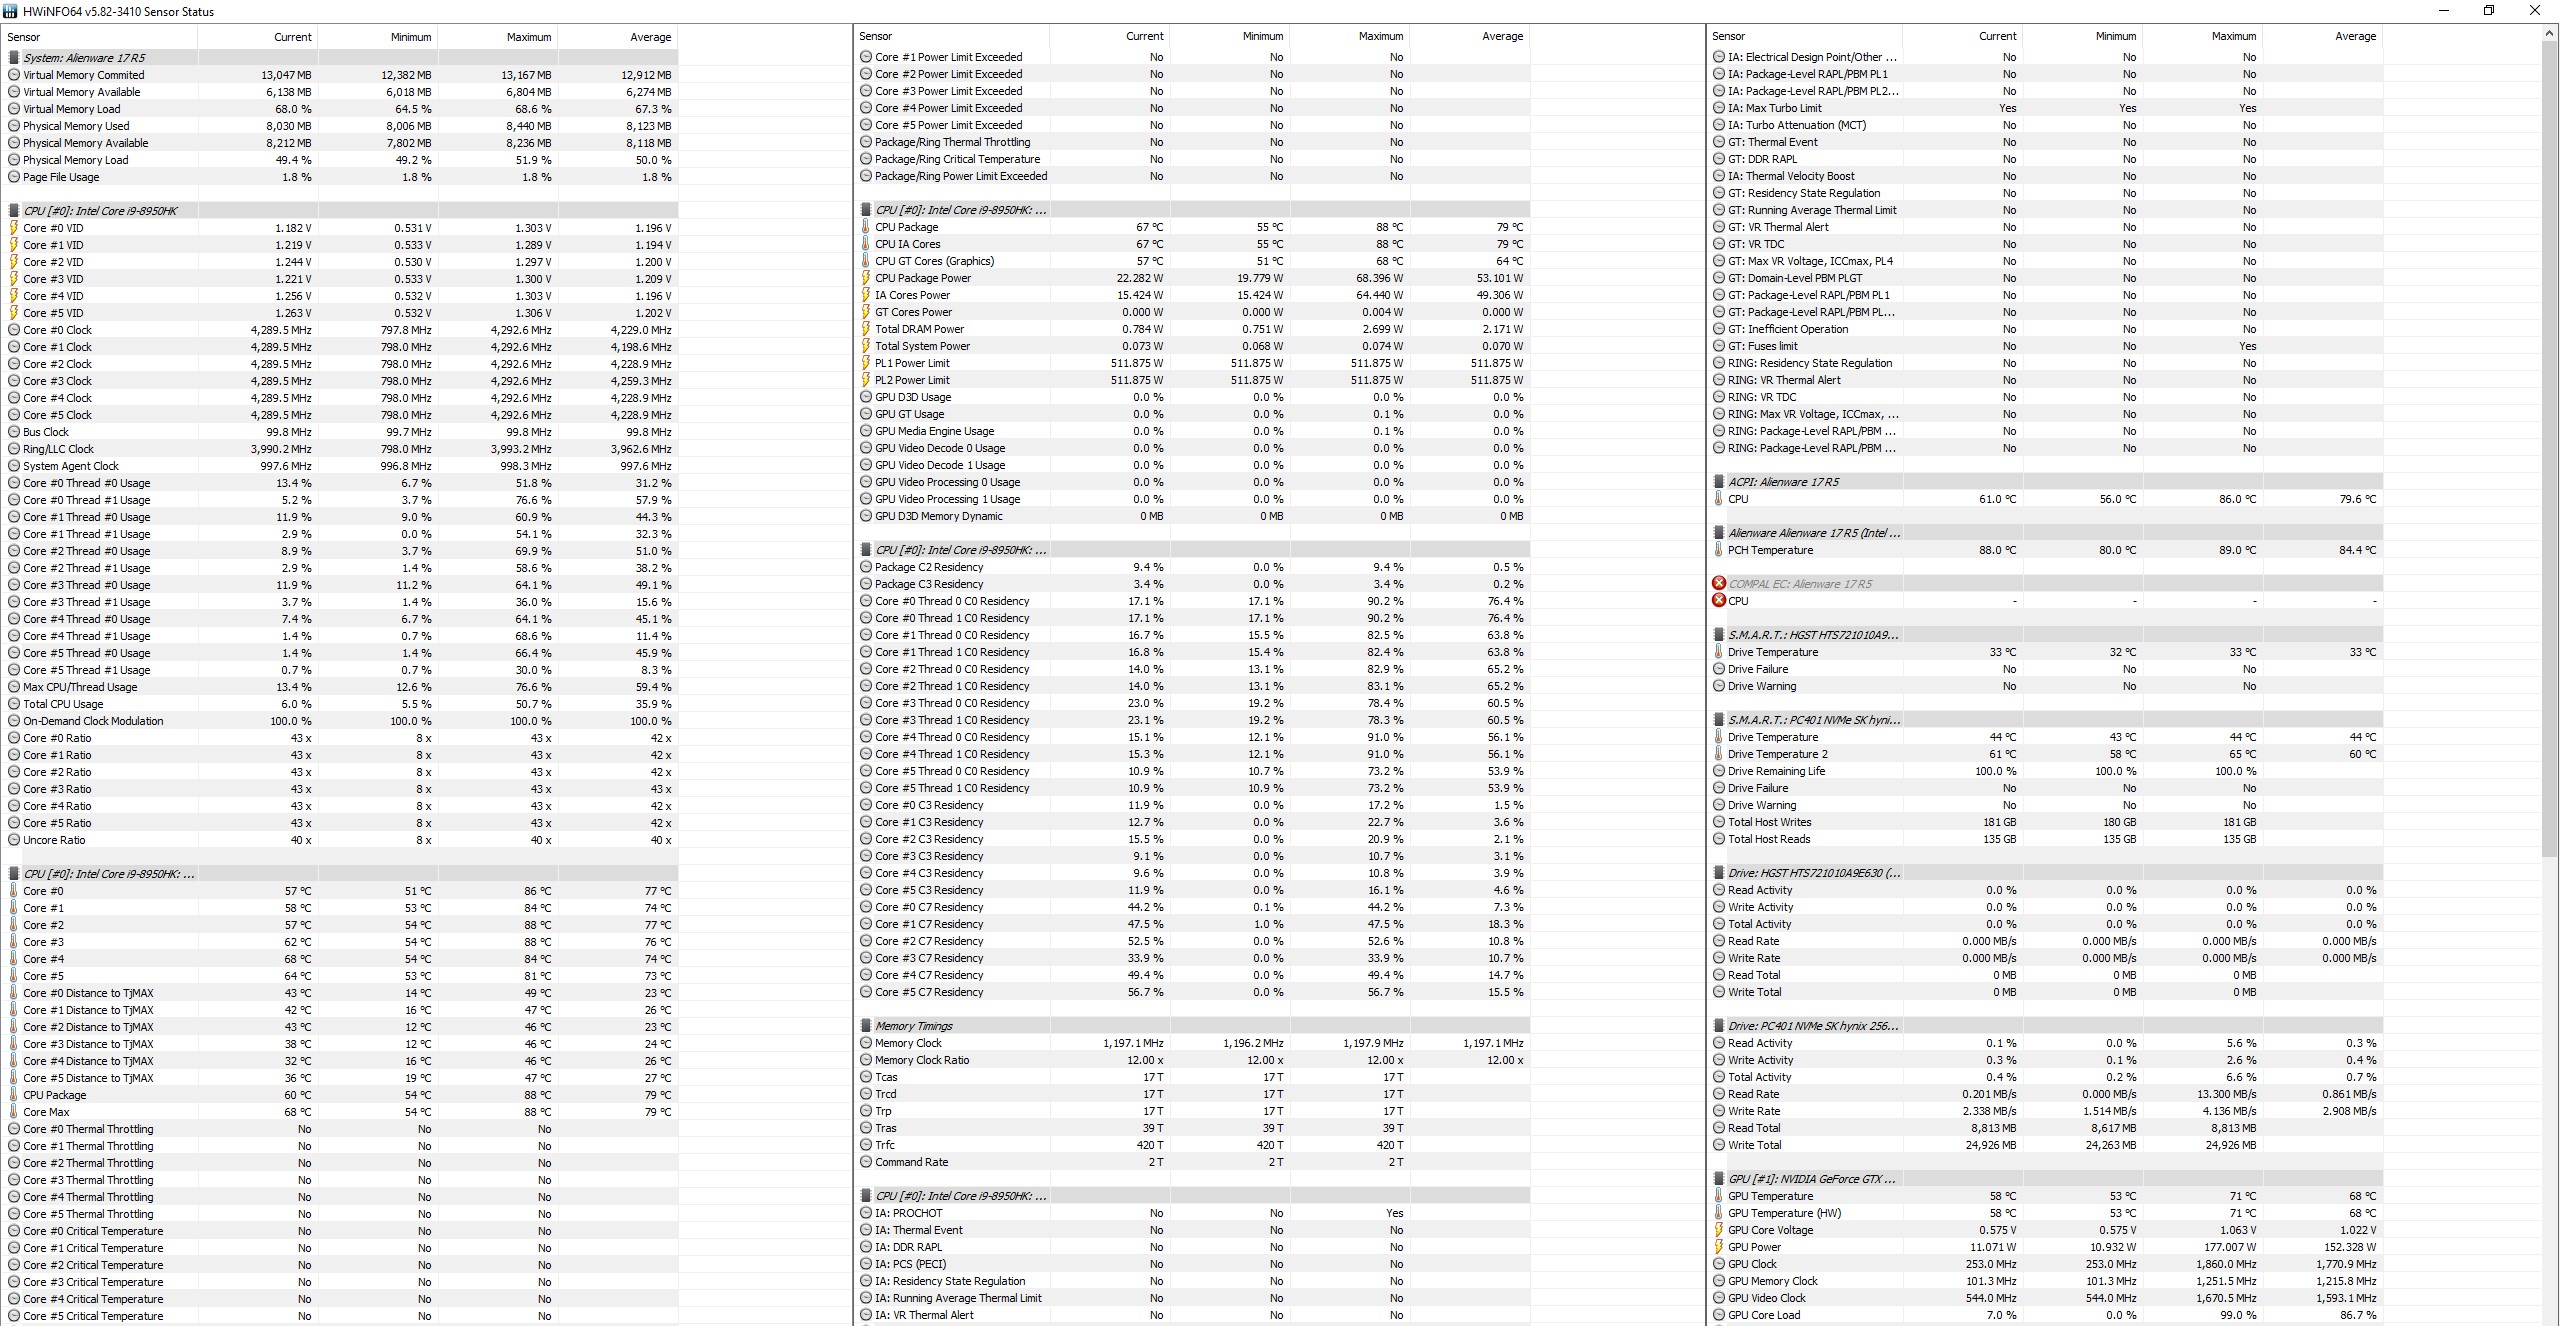Image resolution: width=2560 pixels, height=1326 pixels.
Task: Select the Max CPU/Thread Usage row
Action: point(342,687)
